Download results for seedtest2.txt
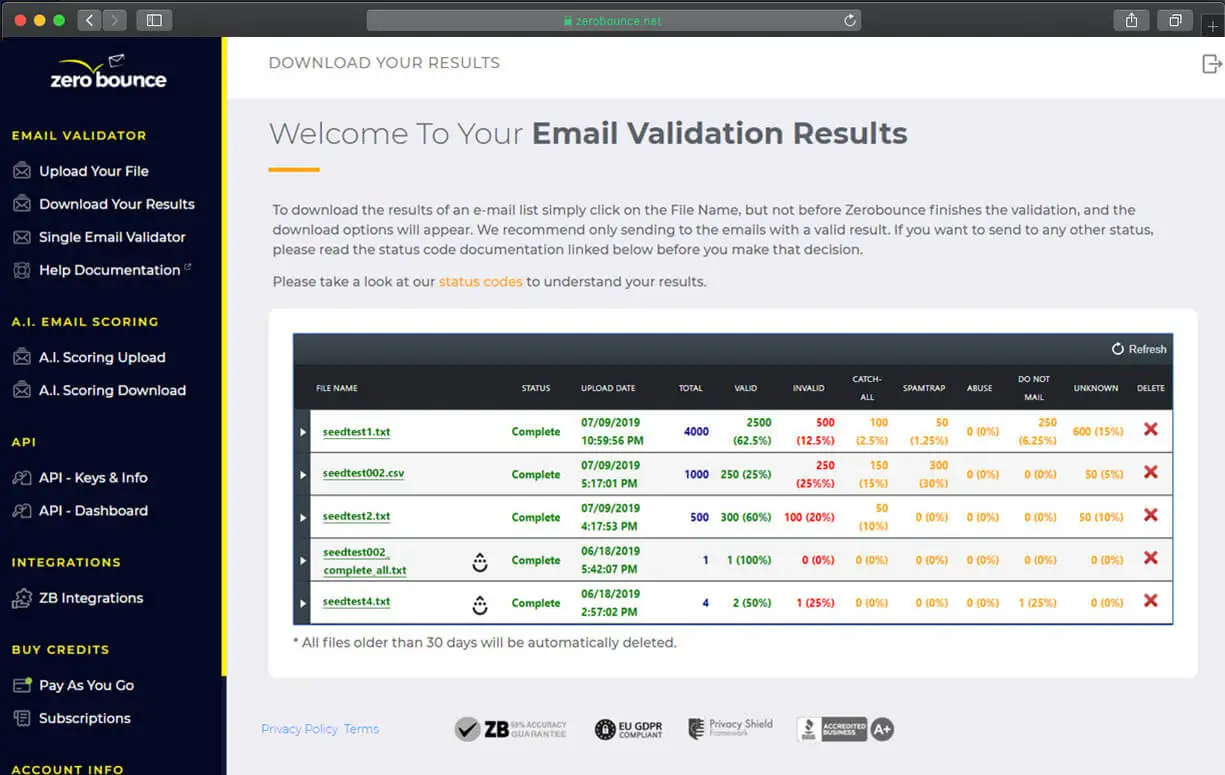 point(356,517)
